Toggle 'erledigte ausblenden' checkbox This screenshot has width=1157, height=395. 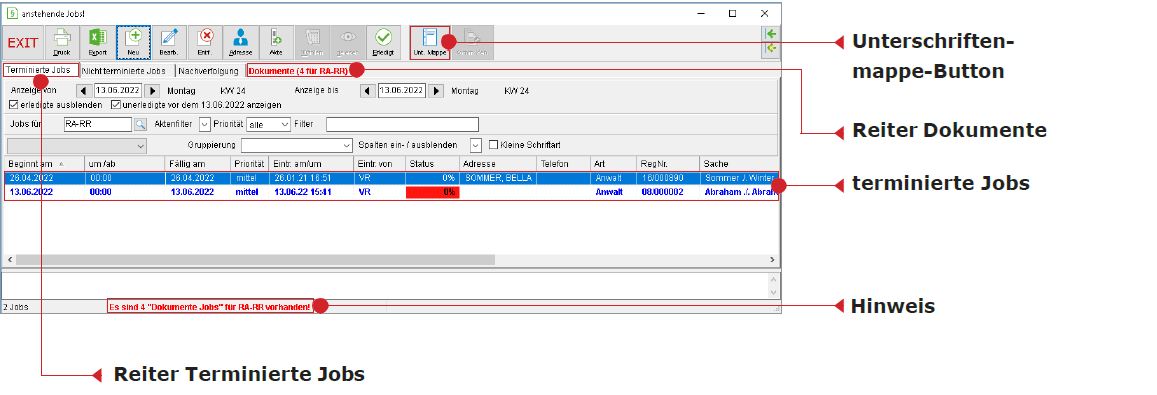(14, 105)
